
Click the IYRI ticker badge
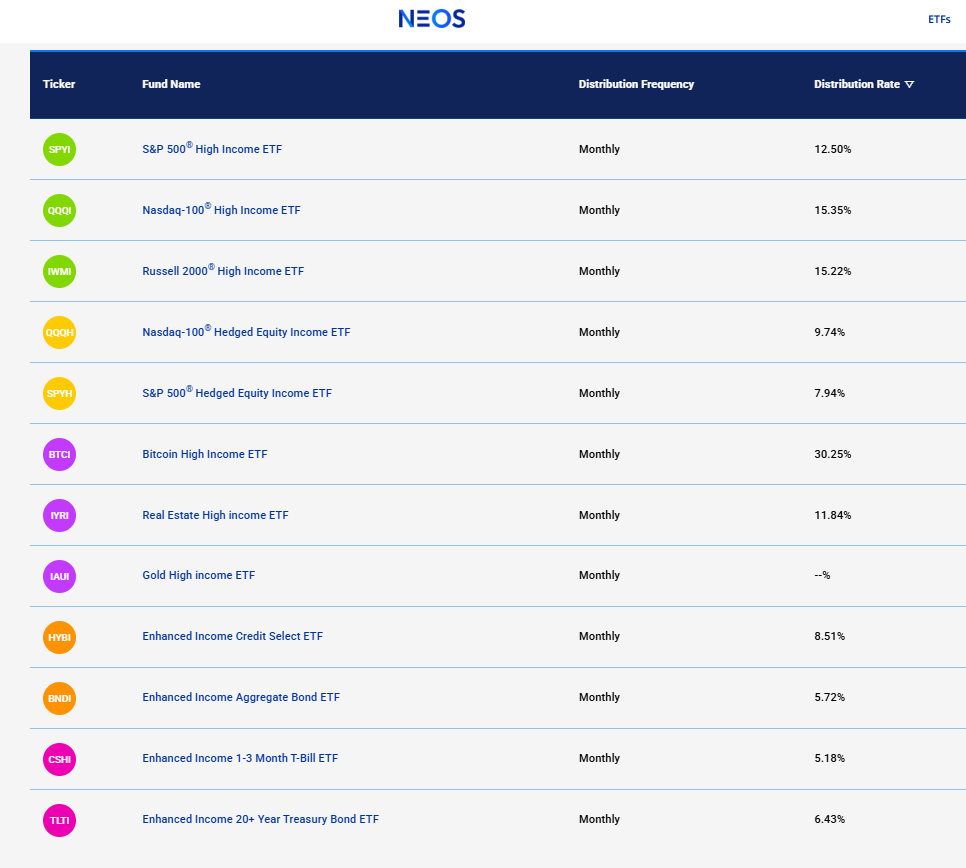point(59,515)
